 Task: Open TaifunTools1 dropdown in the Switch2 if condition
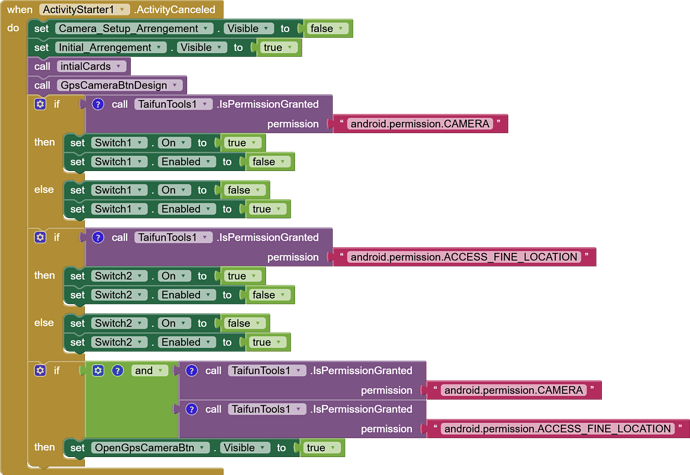[173, 237]
